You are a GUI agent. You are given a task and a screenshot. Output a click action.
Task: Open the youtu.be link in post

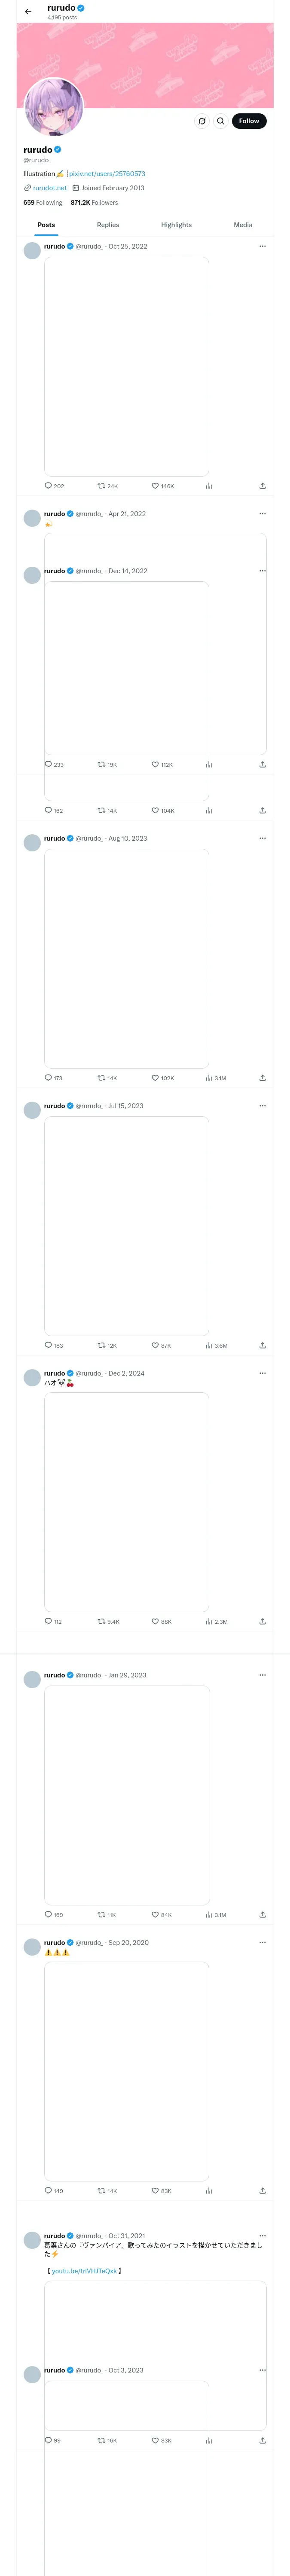84,2271
